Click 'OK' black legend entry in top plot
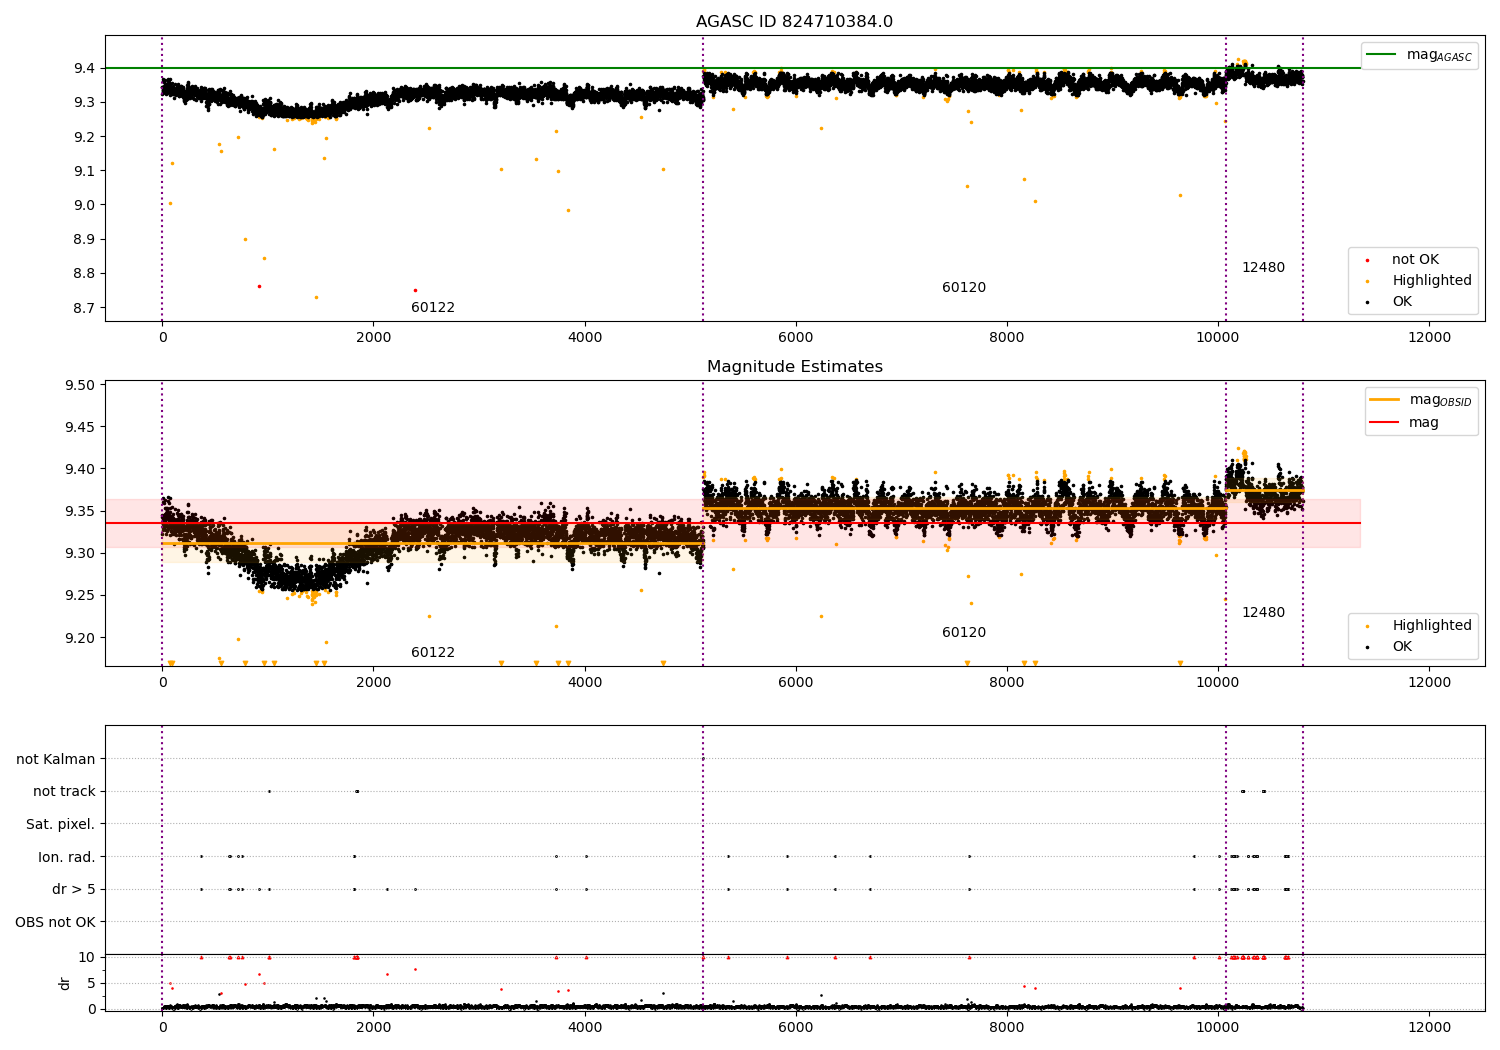This screenshot has height=1050, width=1500. tap(1402, 302)
